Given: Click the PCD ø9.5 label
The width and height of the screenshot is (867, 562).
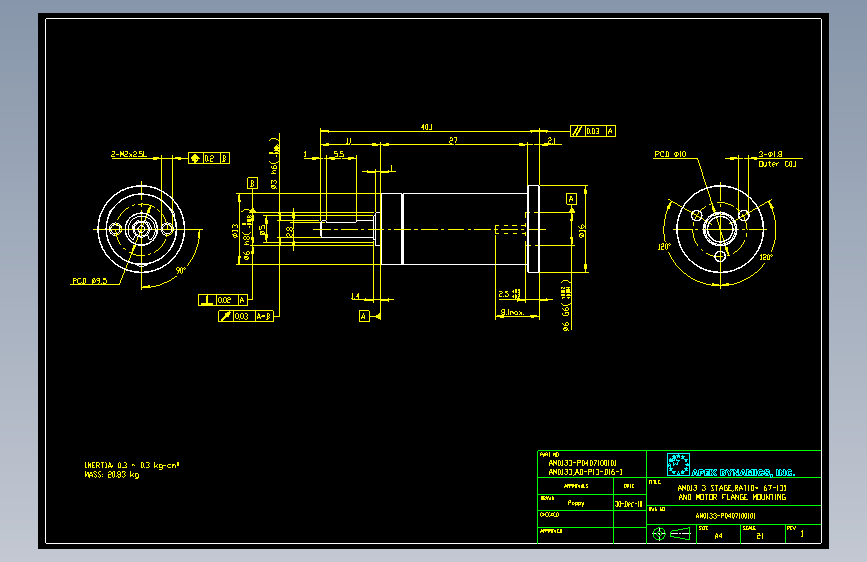Looking at the screenshot, I should [90, 281].
